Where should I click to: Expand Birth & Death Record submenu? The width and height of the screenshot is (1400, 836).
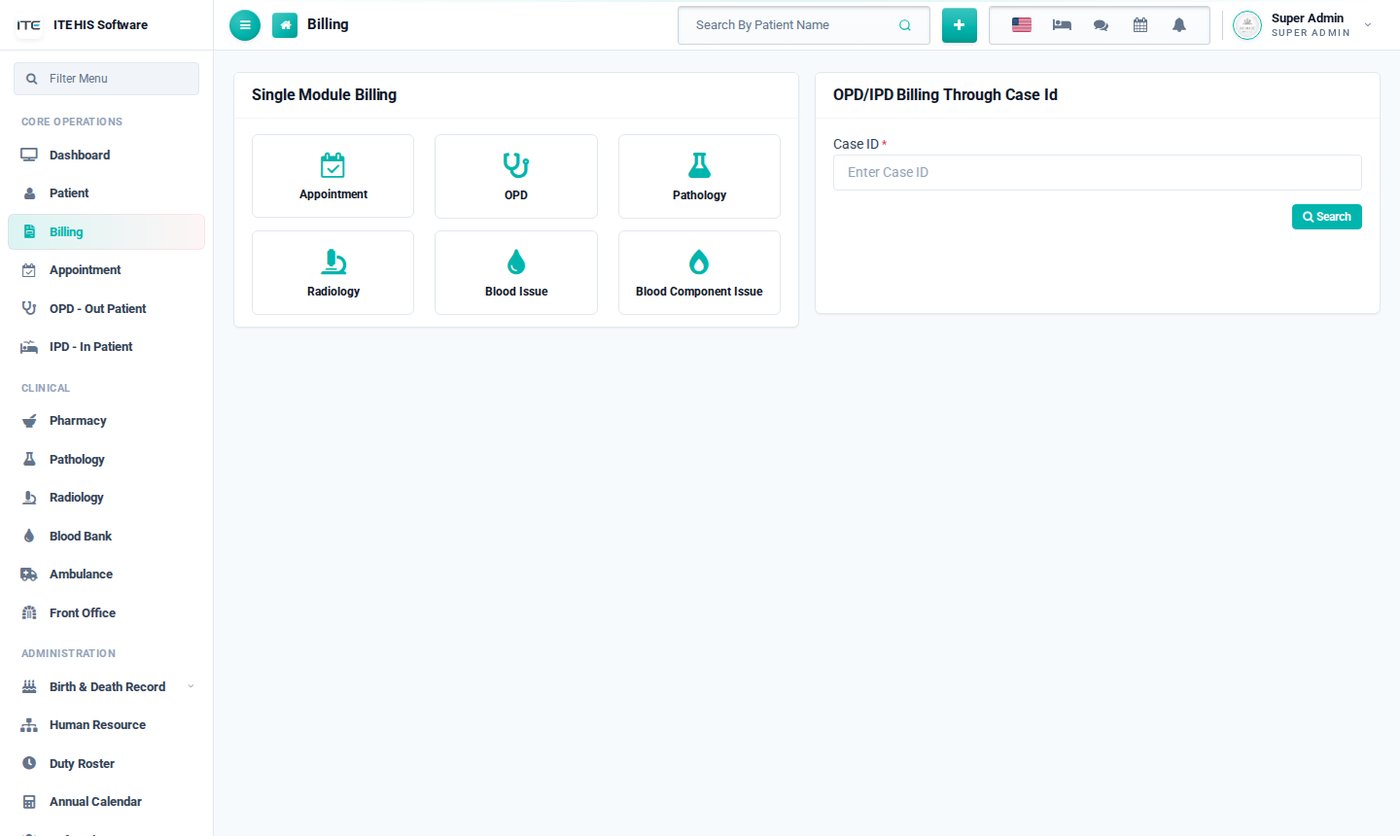(x=107, y=687)
